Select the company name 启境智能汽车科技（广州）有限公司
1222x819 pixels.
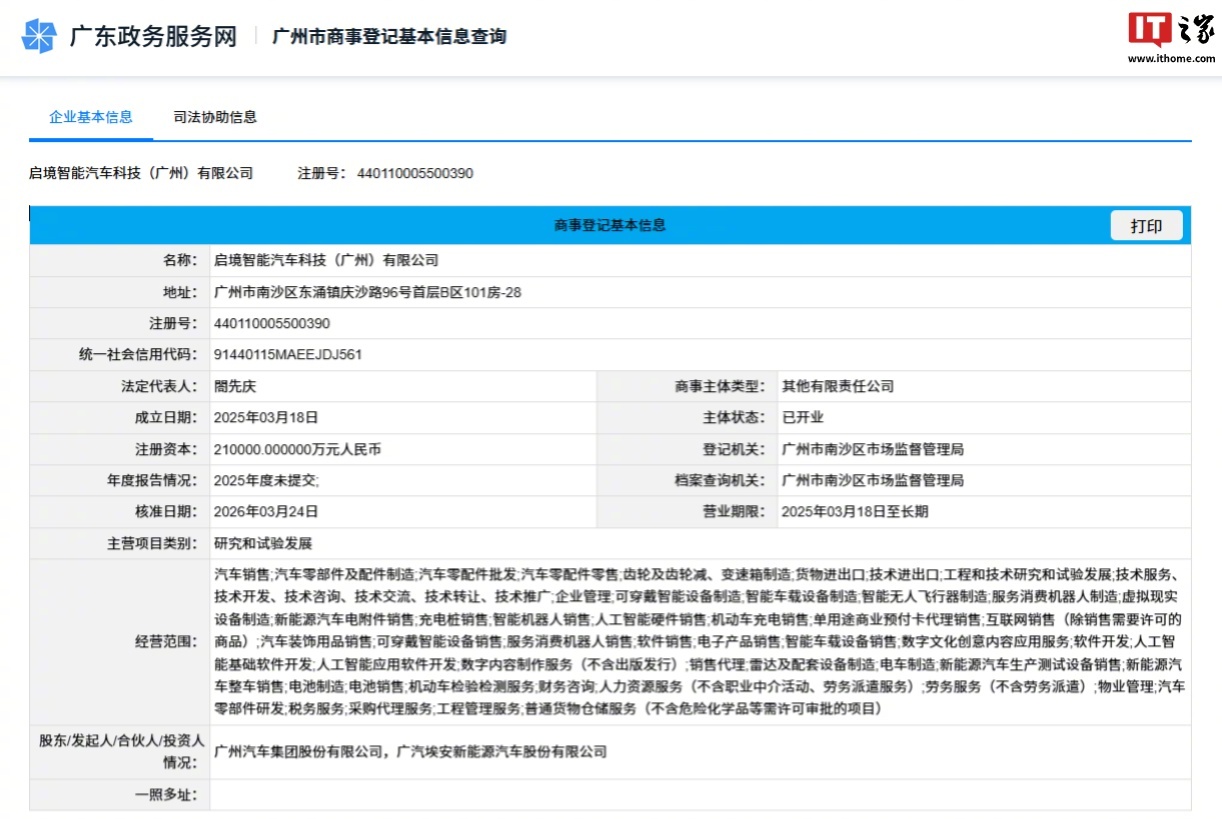click(141, 173)
